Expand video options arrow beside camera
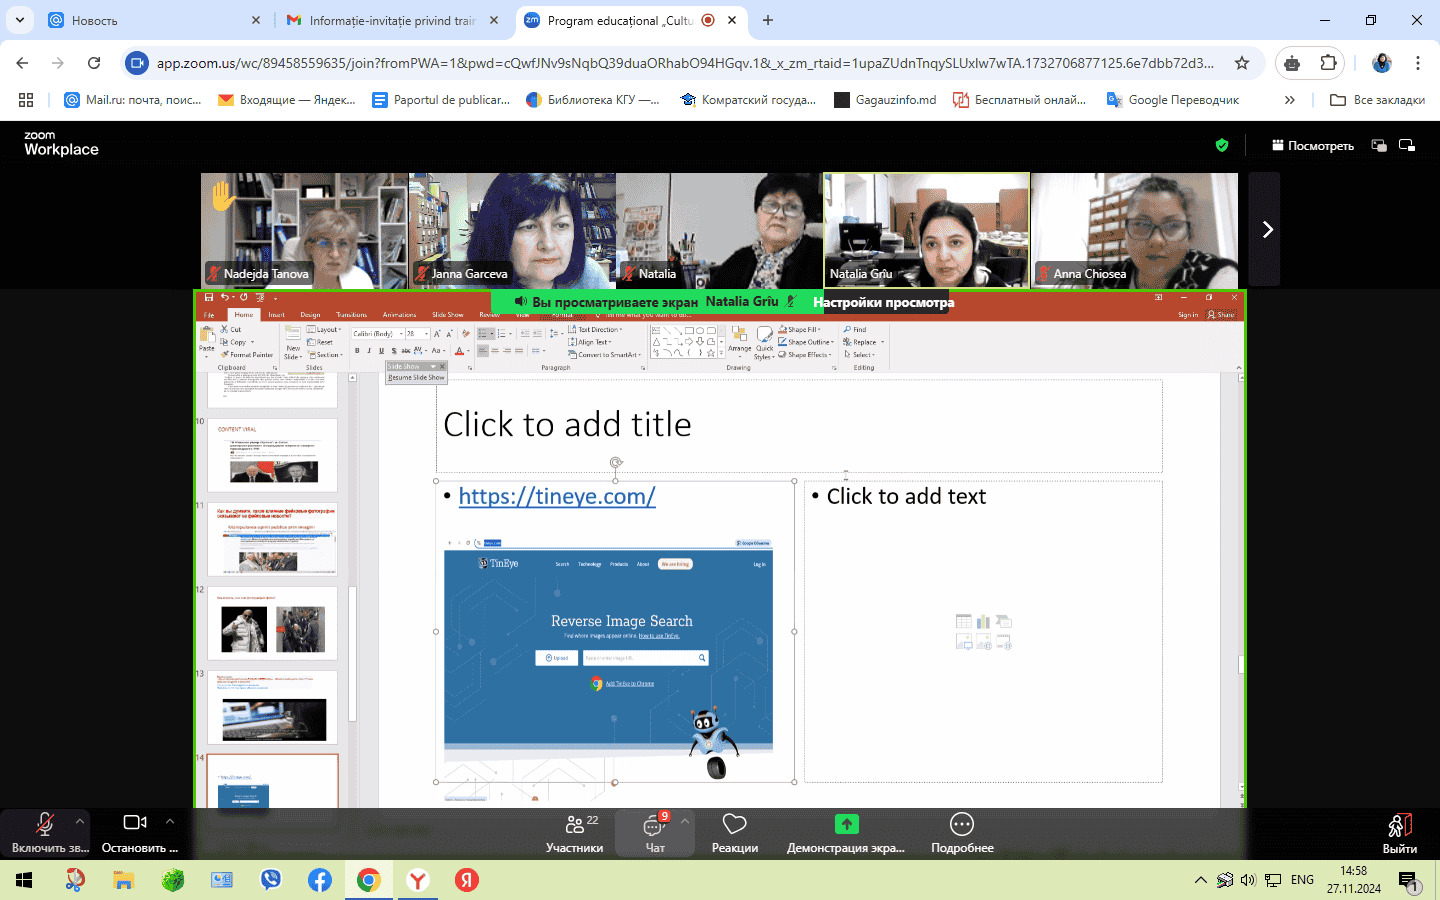 170,821
